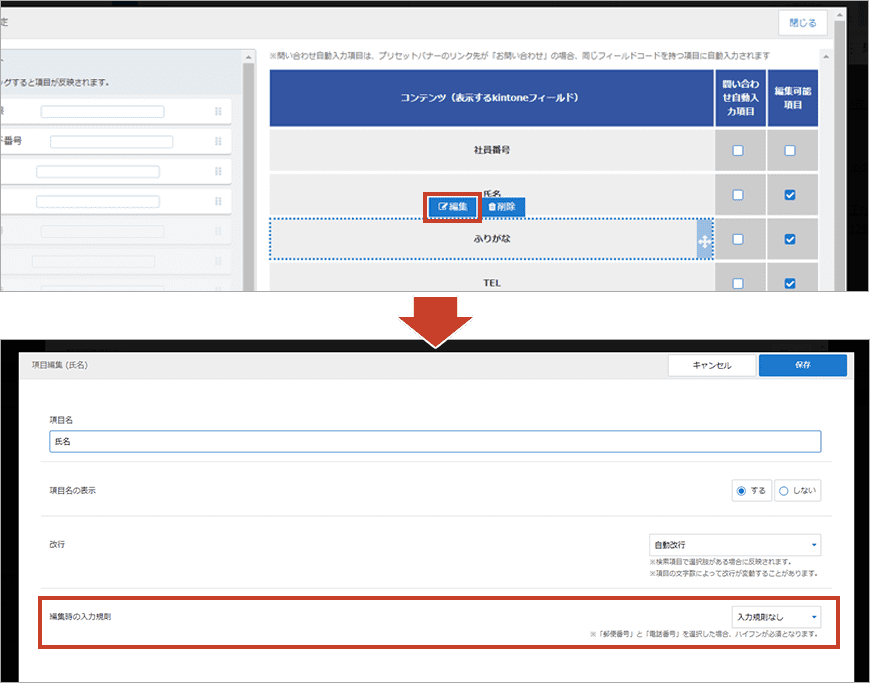Click the drag grip icon on the first left-panel field
The image size is (870, 683).
[x=218, y=112]
